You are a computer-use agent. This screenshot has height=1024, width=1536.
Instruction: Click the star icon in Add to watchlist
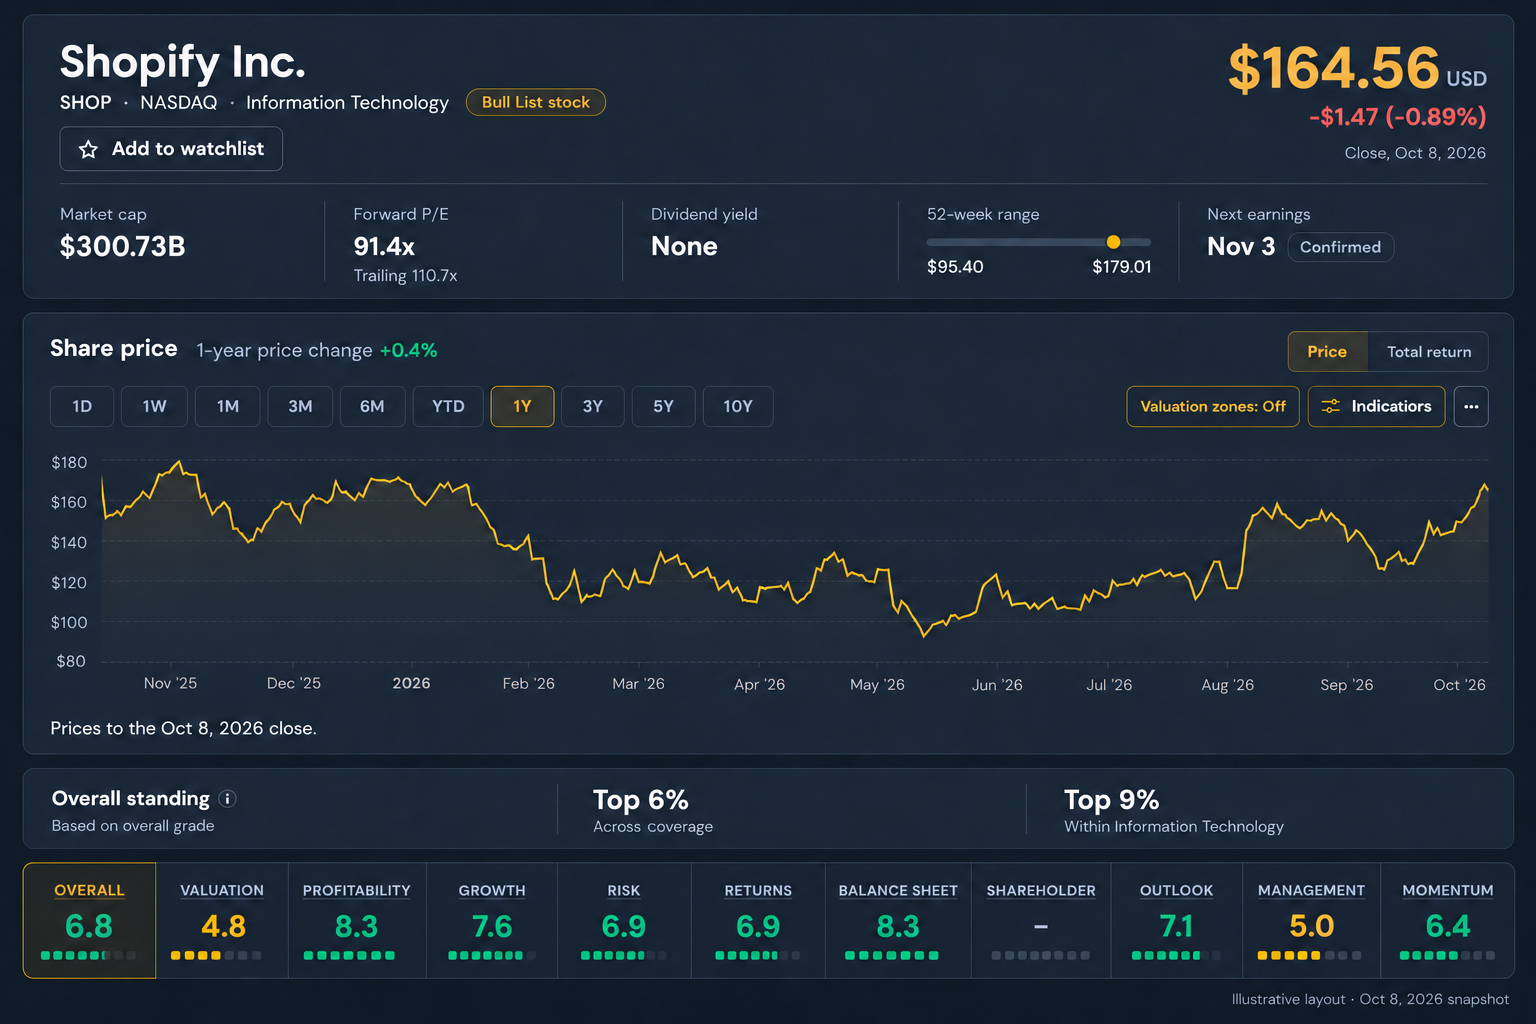coord(89,149)
